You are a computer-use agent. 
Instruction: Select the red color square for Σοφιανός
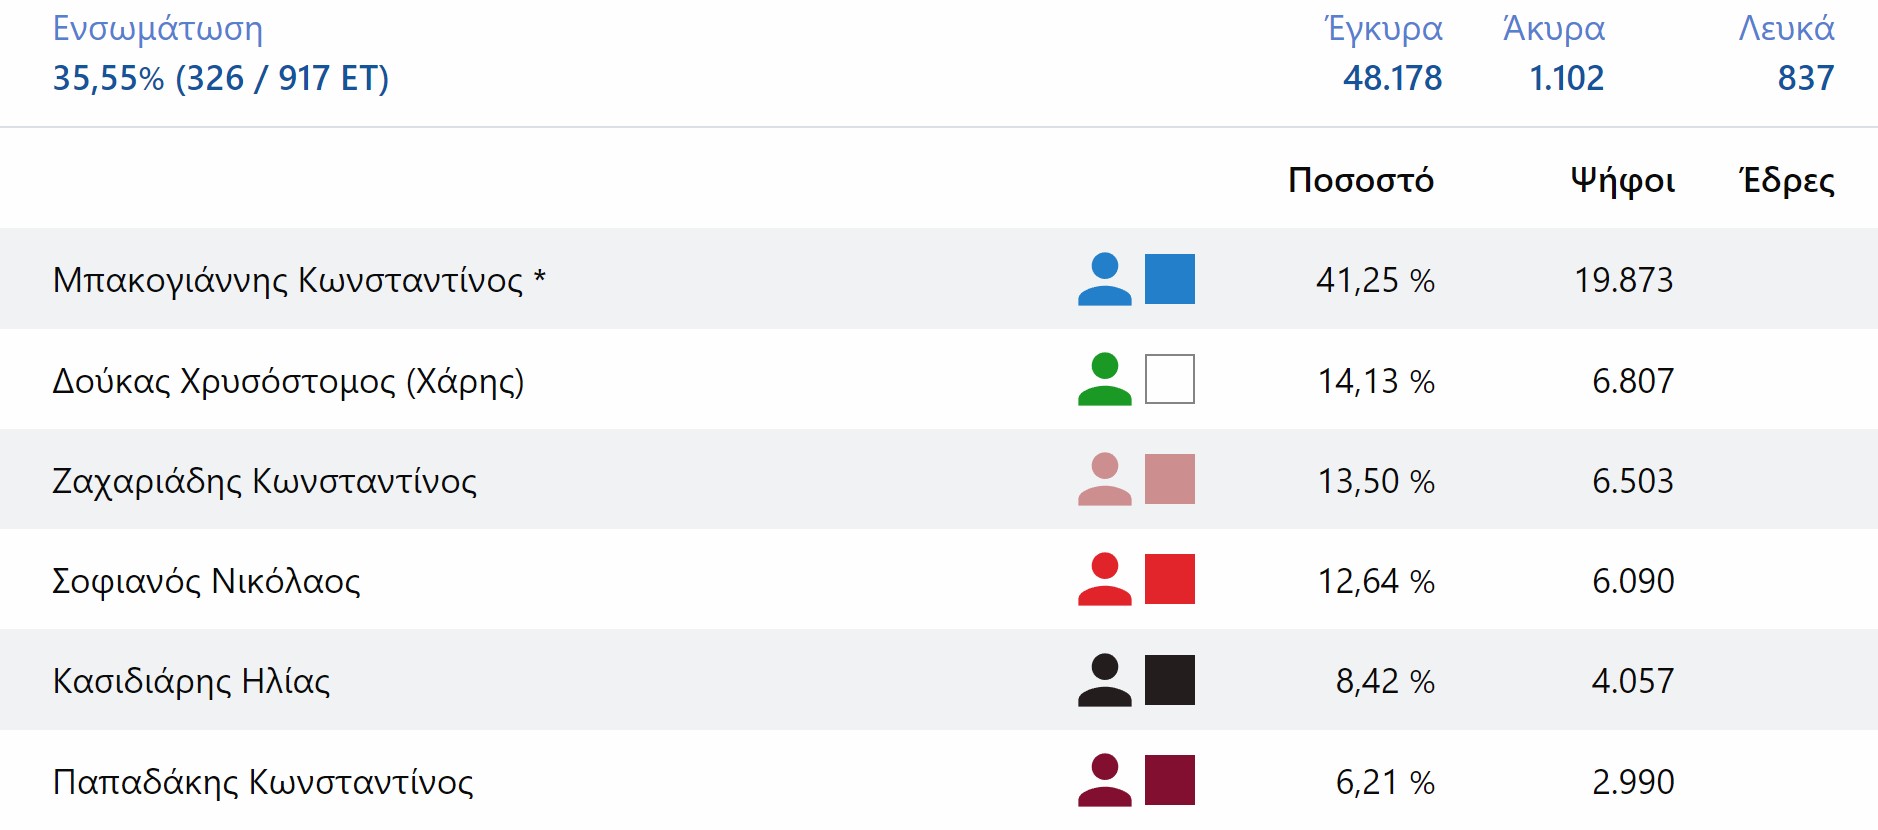(1169, 579)
